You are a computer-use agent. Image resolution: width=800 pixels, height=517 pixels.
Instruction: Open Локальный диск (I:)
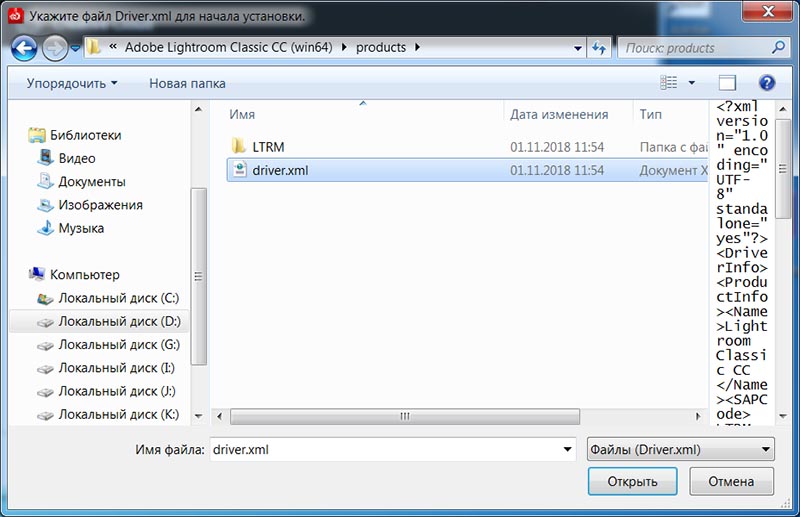117,367
